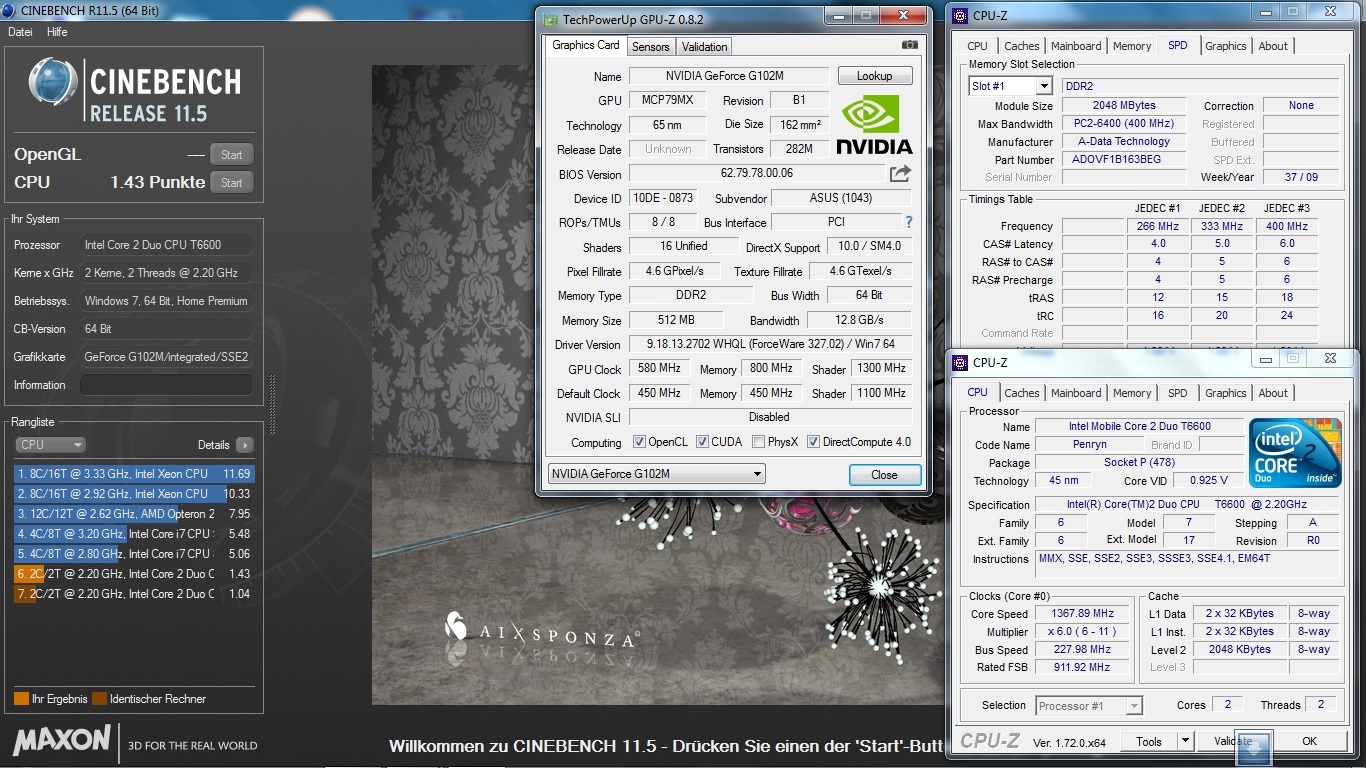Click the Lookup button in GPU-Z
Screen dimensions: 1366x768
[x=874, y=76]
